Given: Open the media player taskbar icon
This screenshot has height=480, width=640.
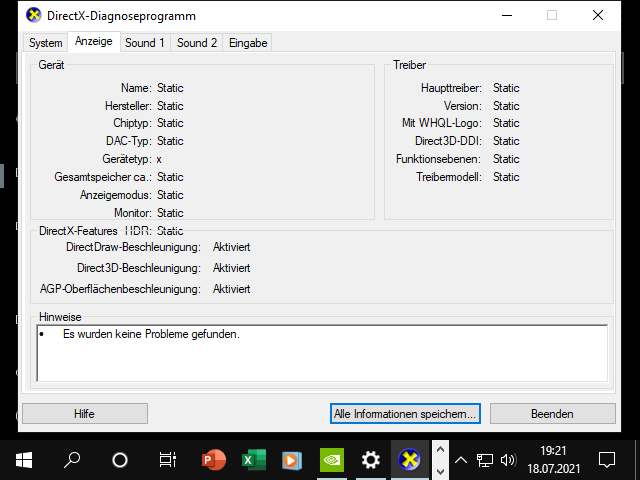Looking at the screenshot, I should click(x=291, y=460).
